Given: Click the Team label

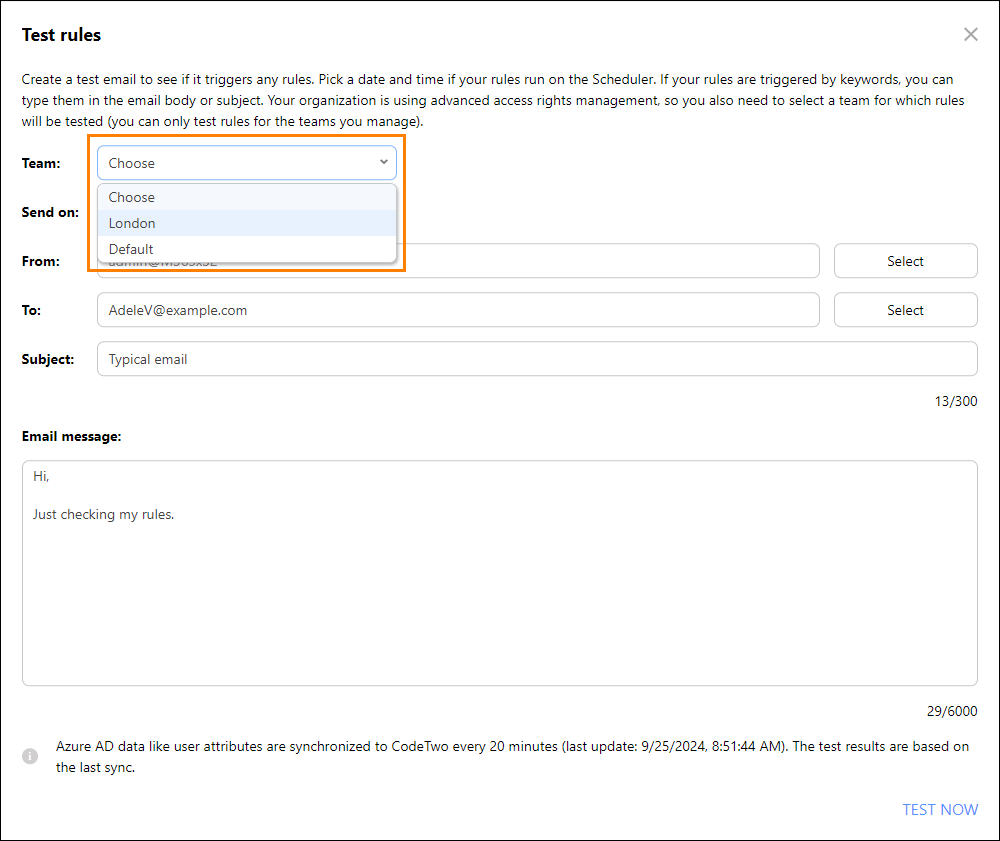Looking at the screenshot, I should (x=41, y=163).
